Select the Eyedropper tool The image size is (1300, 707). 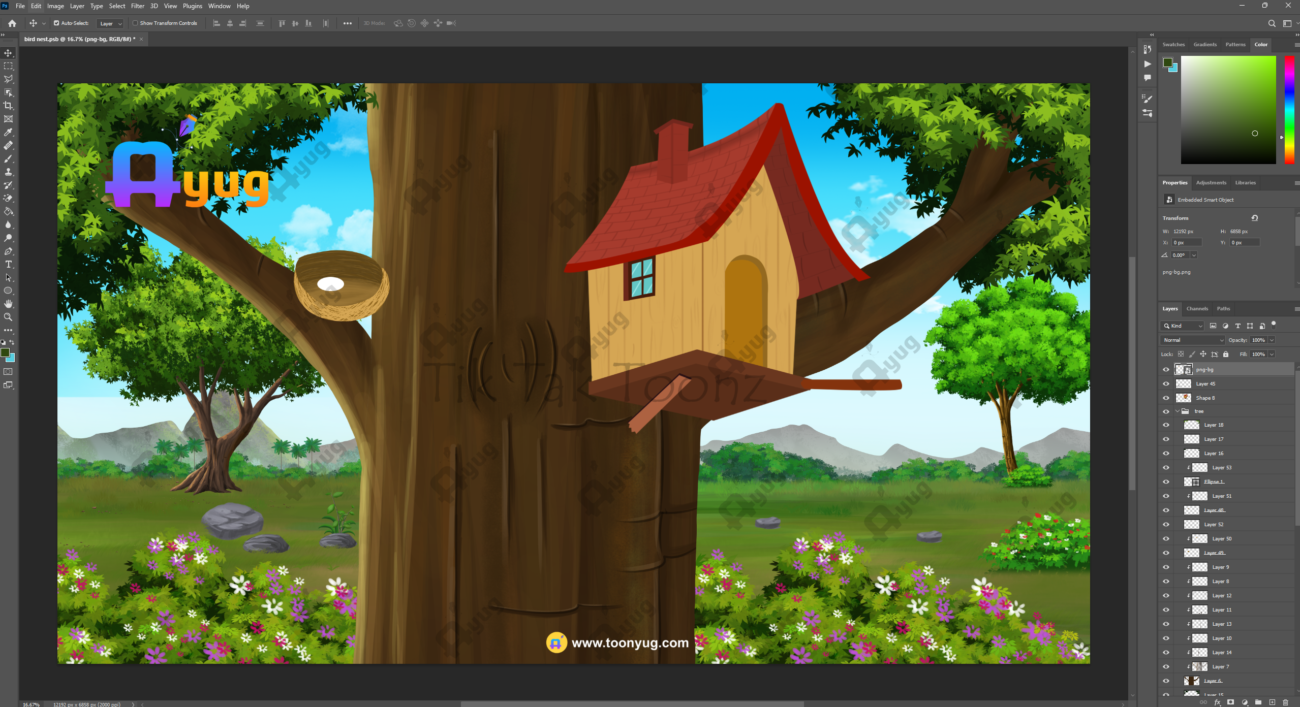pos(9,132)
